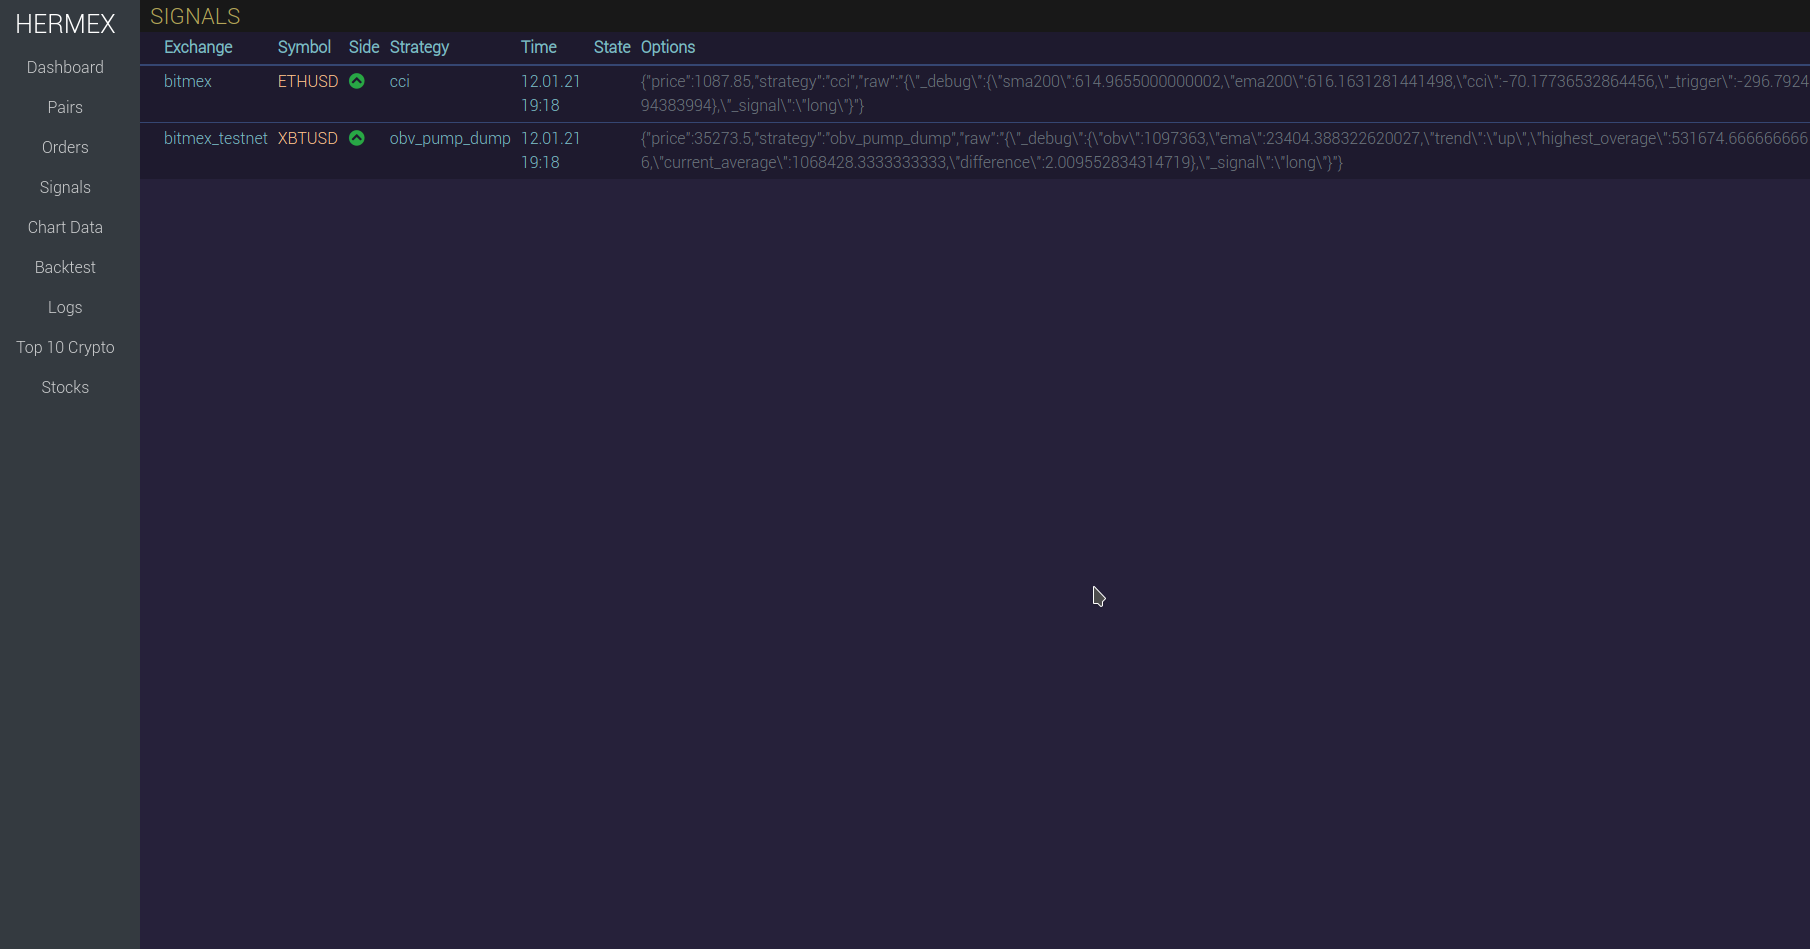Click the SIGNALS page heading
Viewport: 1810px width, 949px height.
click(195, 16)
